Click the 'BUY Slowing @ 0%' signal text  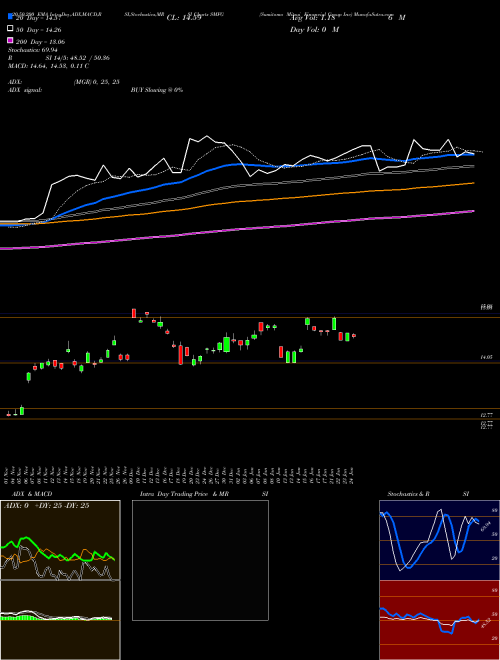pyautogui.click(x=157, y=90)
